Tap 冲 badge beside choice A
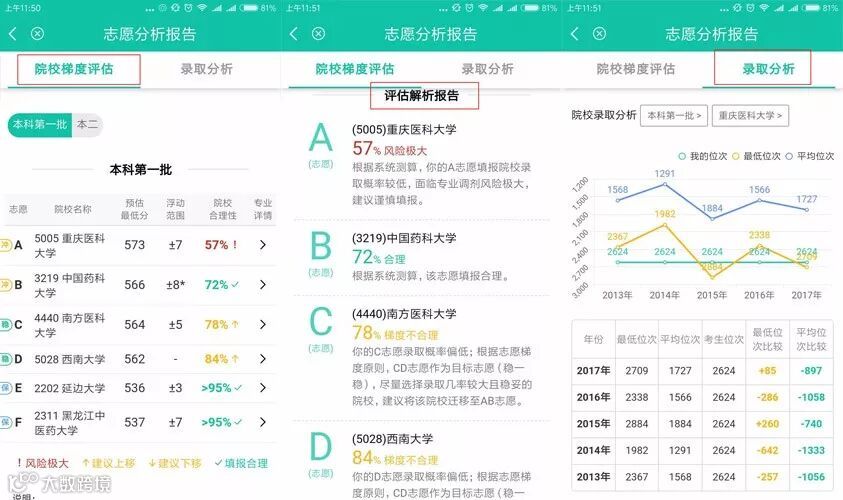The image size is (843, 500). pos(6,245)
